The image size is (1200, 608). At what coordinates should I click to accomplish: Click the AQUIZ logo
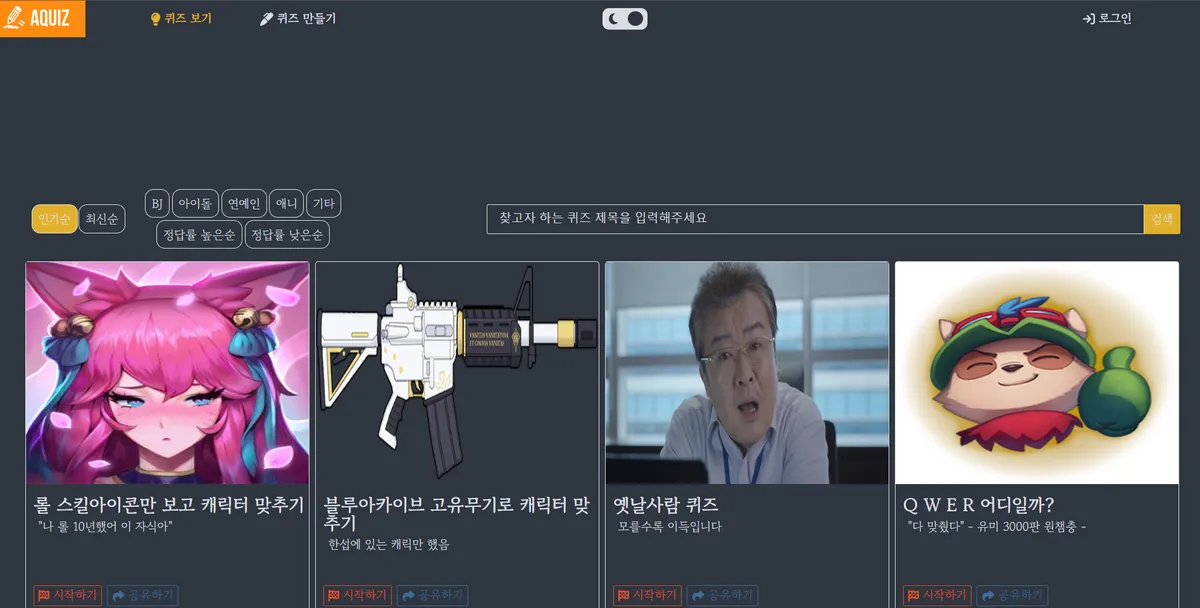tap(42, 18)
